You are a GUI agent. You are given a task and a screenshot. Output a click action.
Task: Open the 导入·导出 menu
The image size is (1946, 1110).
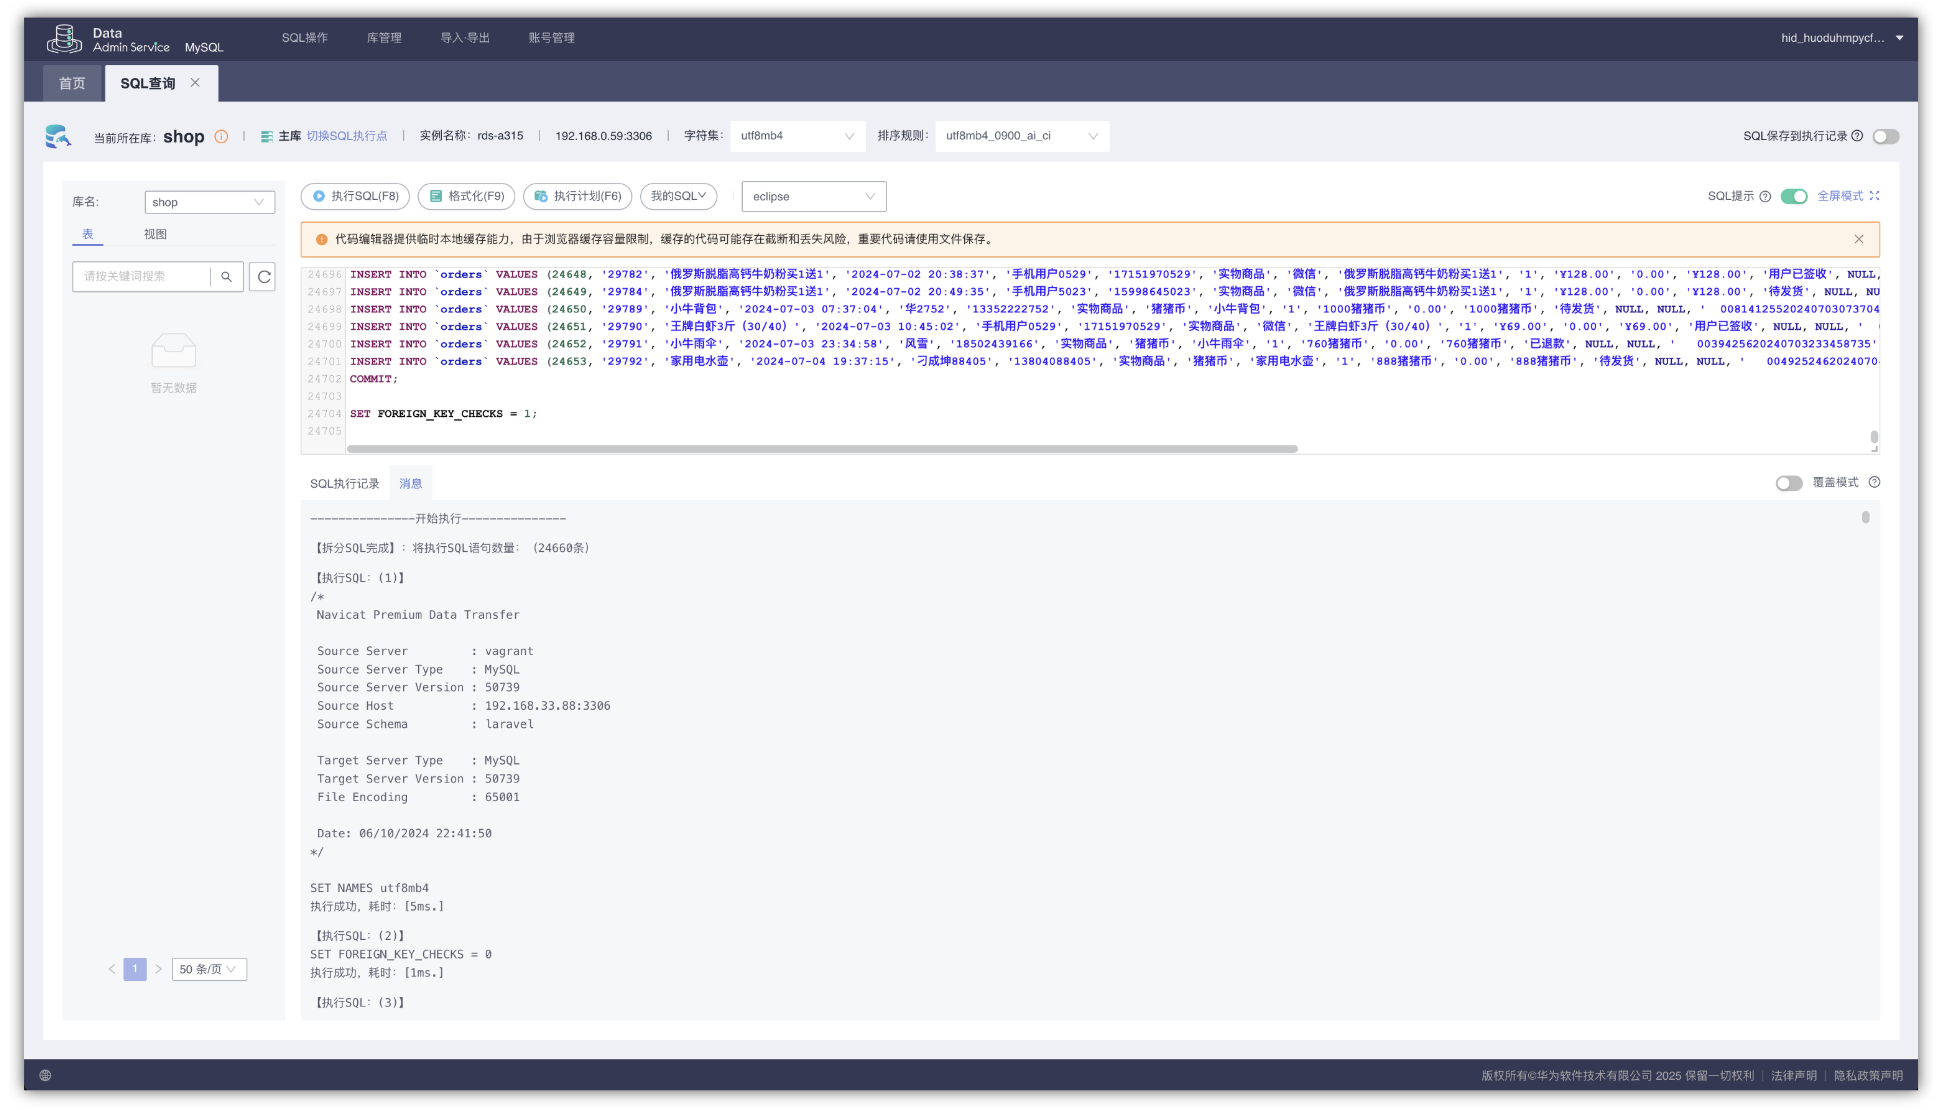click(465, 38)
